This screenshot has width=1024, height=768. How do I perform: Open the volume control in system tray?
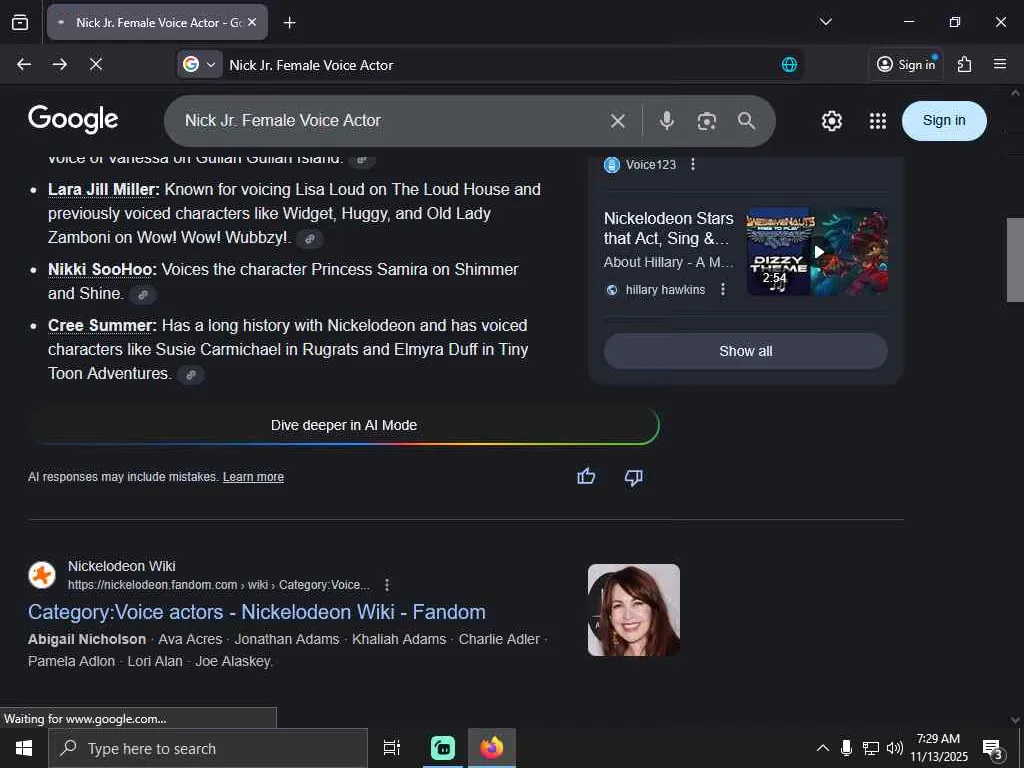coord(895,748)
